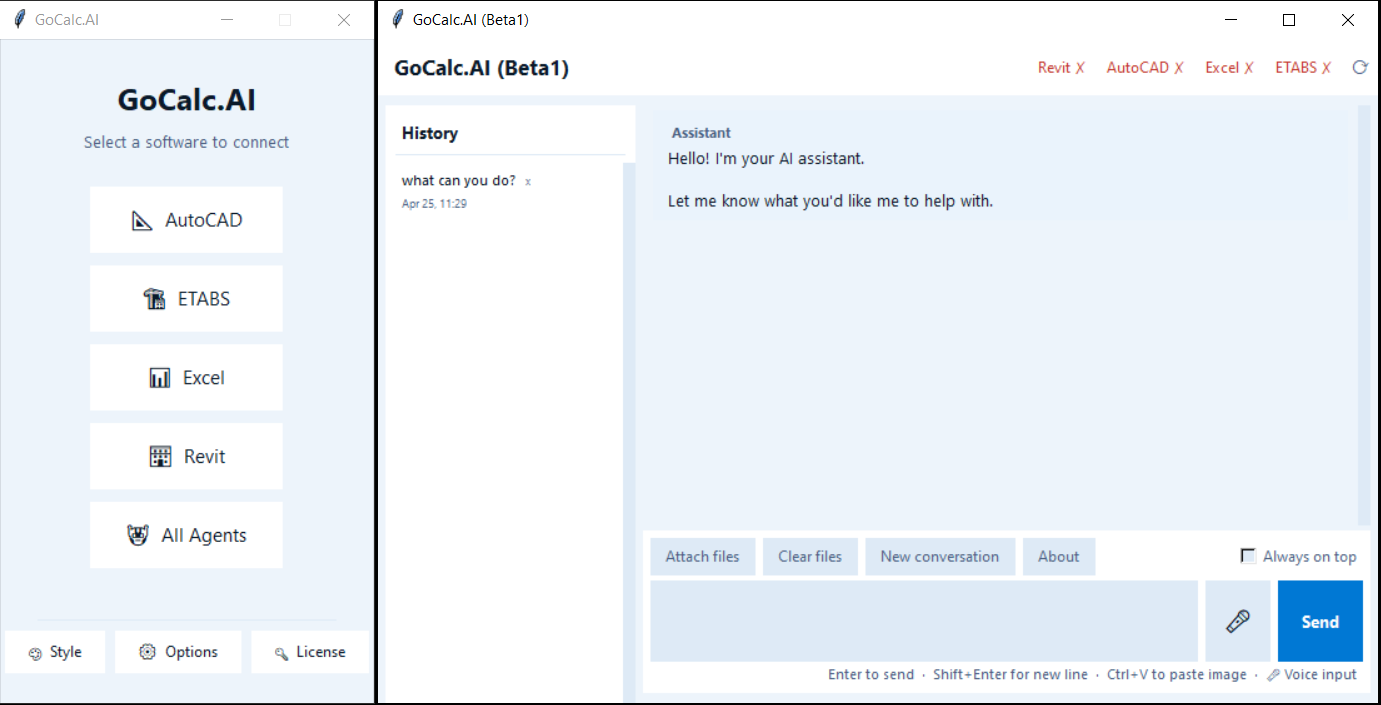This screenshot has width=1381, height=705.
Task: Click the History panel heading
Action: (x=430, y=133)
